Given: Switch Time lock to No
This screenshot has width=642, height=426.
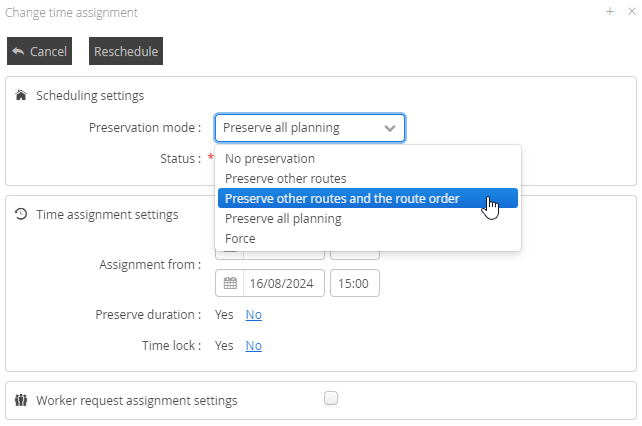Looking at the screenshot, I should tap(254, 345).
